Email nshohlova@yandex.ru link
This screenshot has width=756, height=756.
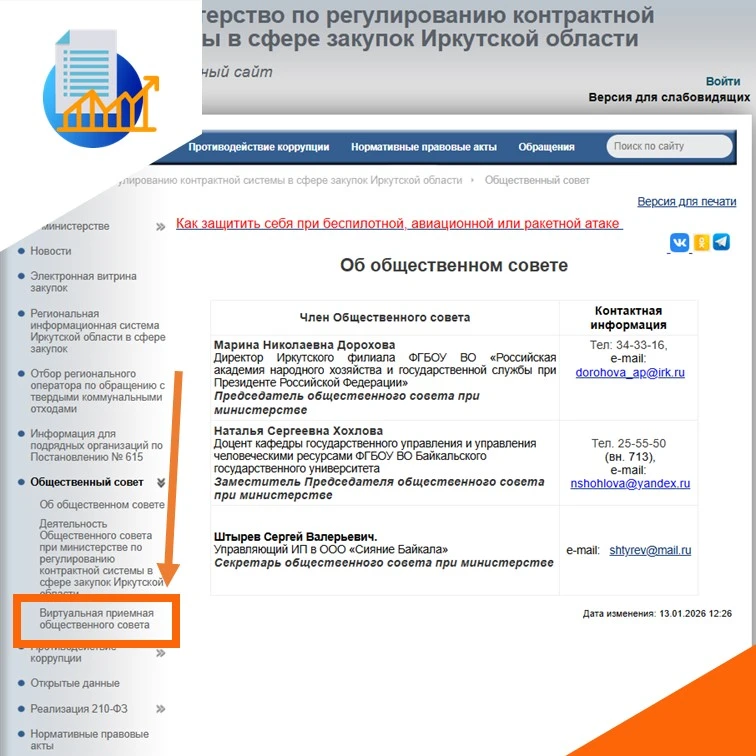(x=630, y=483)
